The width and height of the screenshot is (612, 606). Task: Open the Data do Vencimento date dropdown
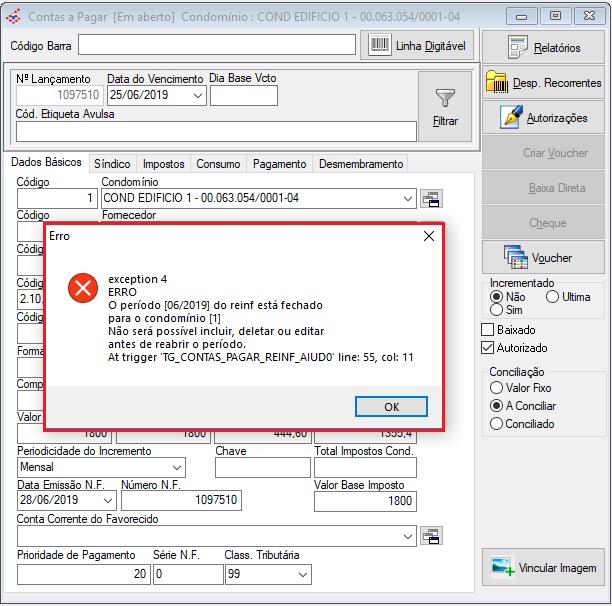[x=198, y=96]
